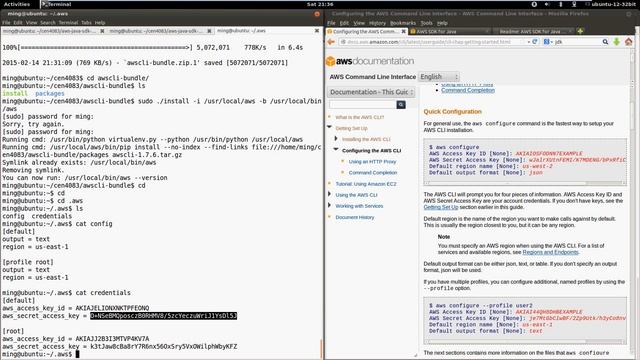
Task: Expand 'Using the AWS CLI' sidebar section
Action: [329, 194]
